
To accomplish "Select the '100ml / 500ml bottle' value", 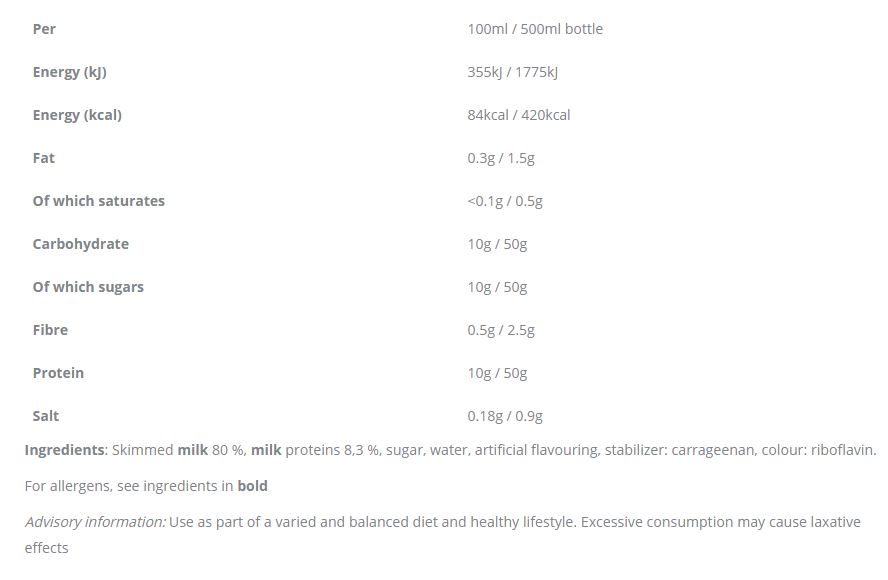I will [x=535, y=29].
